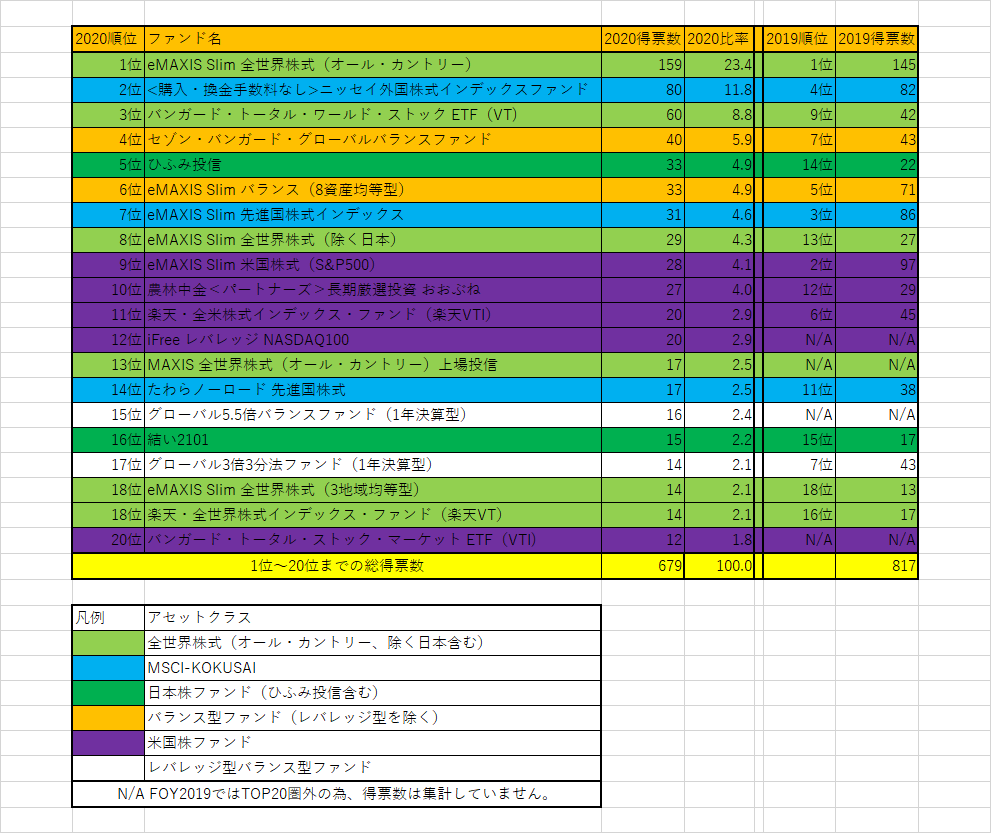Select the 86 votes cell in 2019得票数
Image resolution: width=991 pixels, height=833 pixels.
point(877,214)
